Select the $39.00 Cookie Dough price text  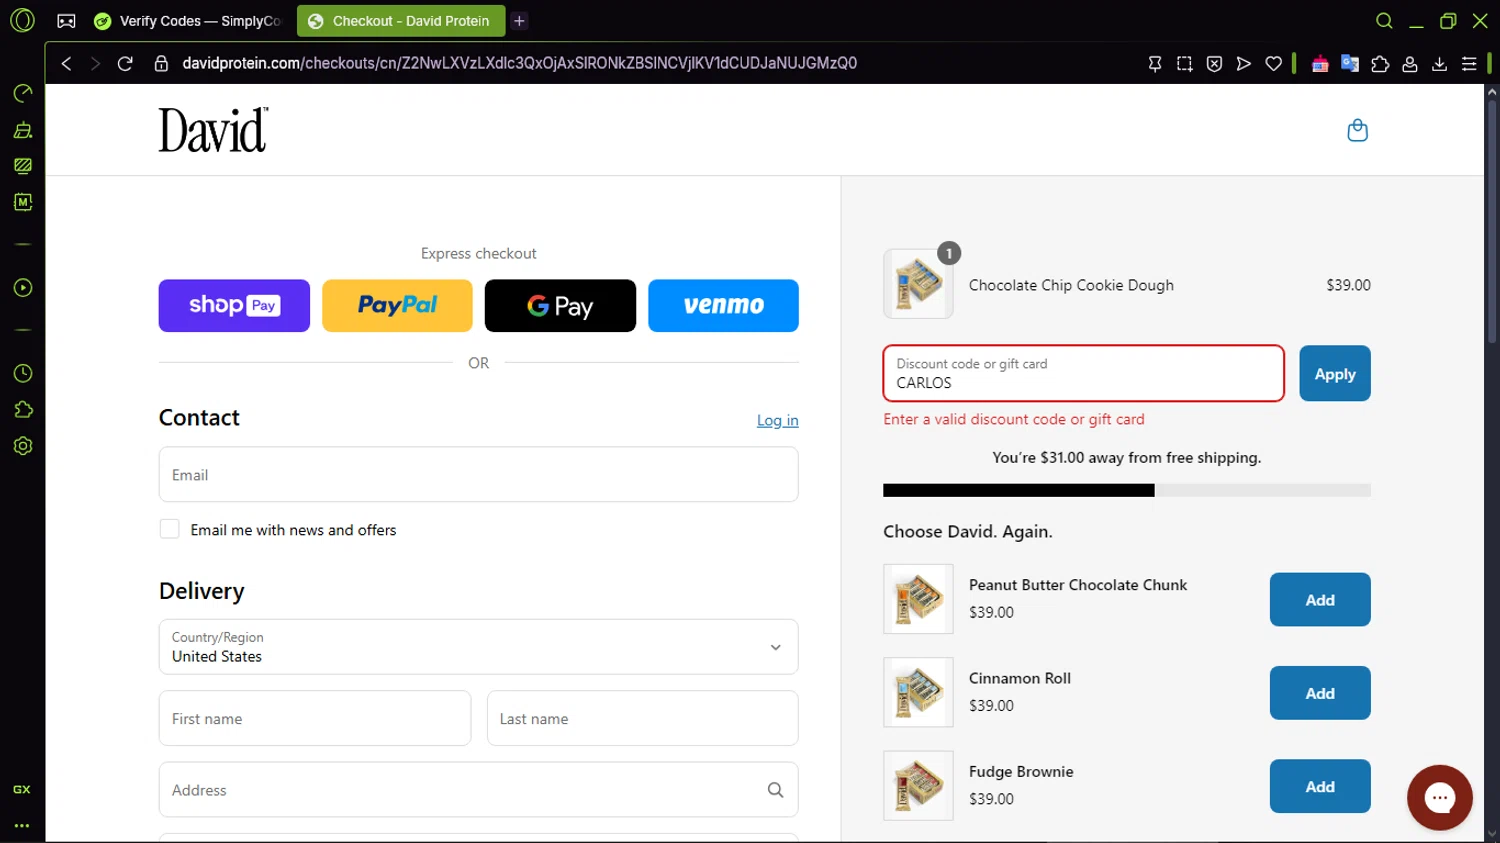[x=1348, y=285]
